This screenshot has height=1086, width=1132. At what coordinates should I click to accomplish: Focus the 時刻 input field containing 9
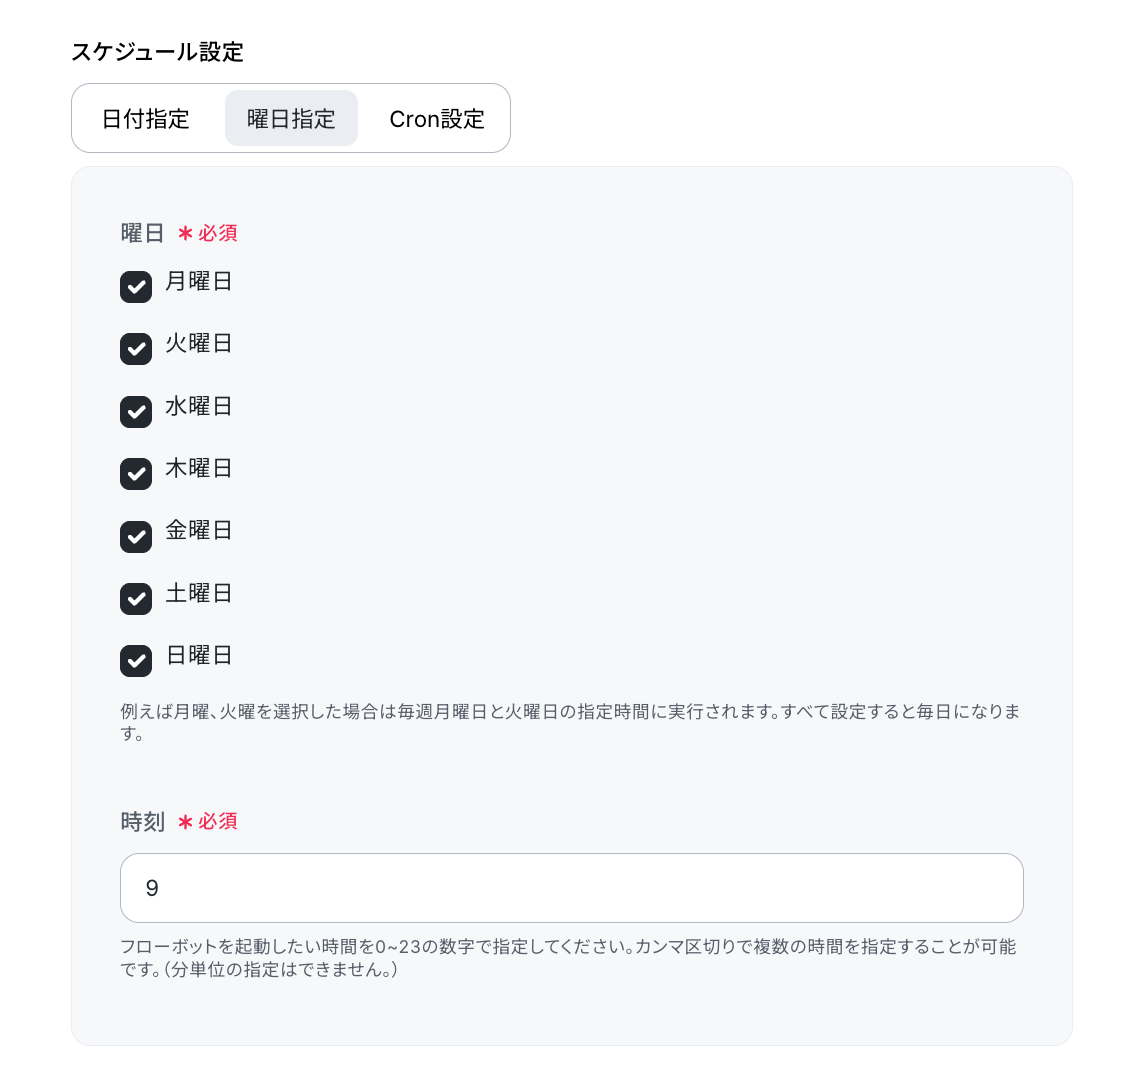(x=572, y=888)
